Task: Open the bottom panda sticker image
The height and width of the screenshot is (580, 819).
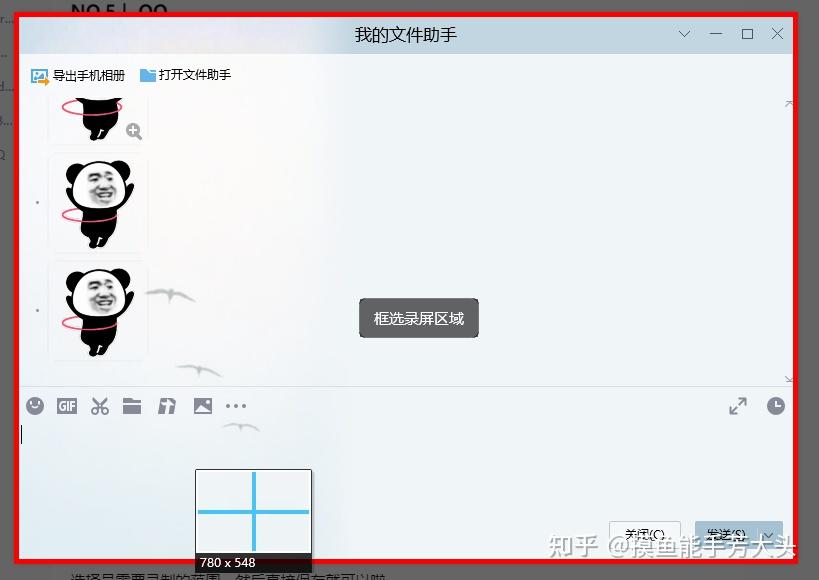Action: [99, 312]
